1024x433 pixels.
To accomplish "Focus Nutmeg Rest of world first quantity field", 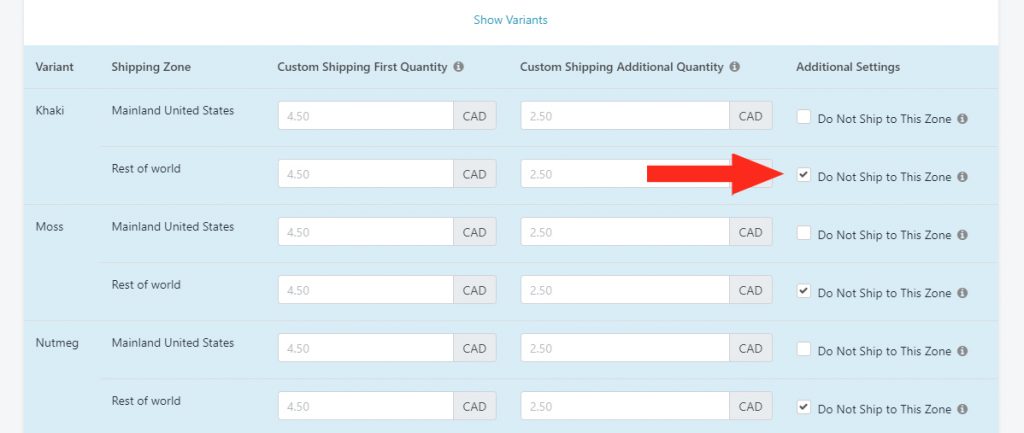I will (x=366, y=406).
